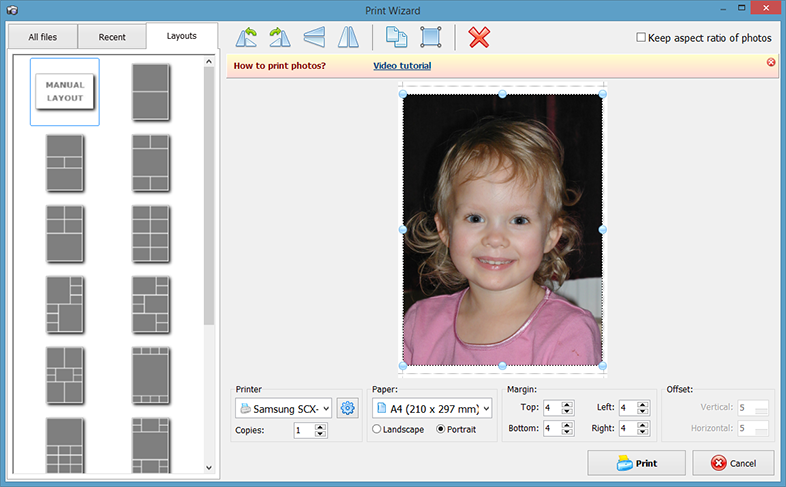Minimize the Print Wizard window
This screenshot has height=487, width=786.
tap(723, 9)
